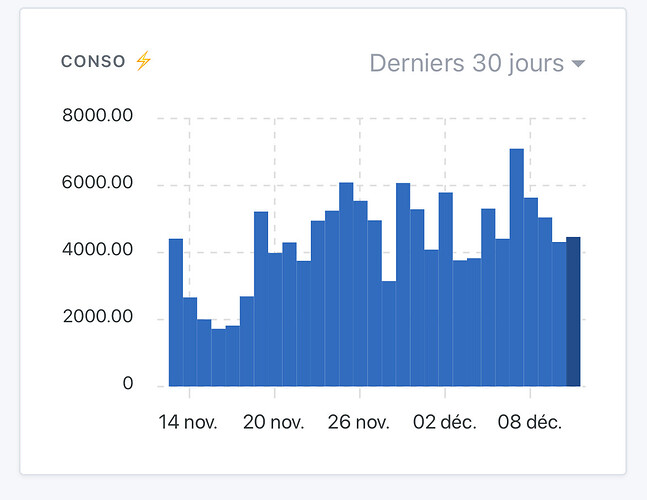
Task: Click the 02 déc. x-axis label
Action: point(445,422)
